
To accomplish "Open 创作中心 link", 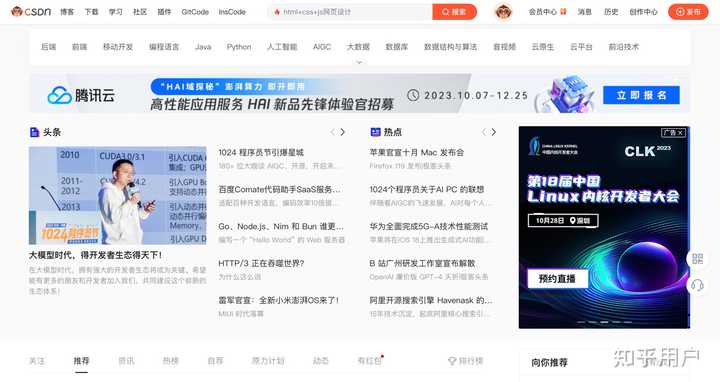I will (643, 12).
